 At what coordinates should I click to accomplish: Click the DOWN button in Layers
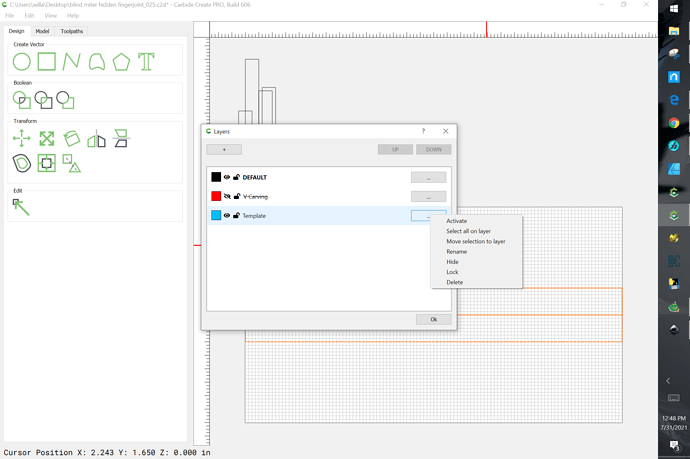coord(433,150)
